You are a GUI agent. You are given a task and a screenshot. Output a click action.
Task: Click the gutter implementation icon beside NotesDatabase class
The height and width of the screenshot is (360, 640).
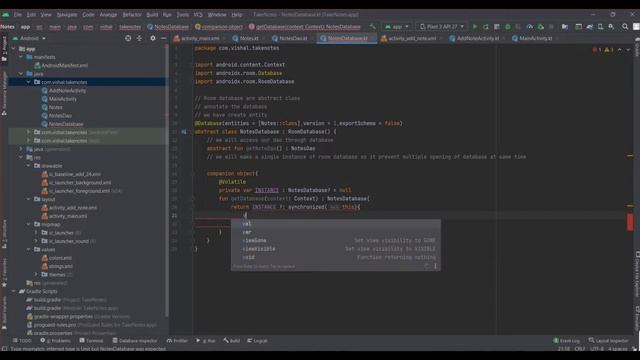click(x=184, y=132)
